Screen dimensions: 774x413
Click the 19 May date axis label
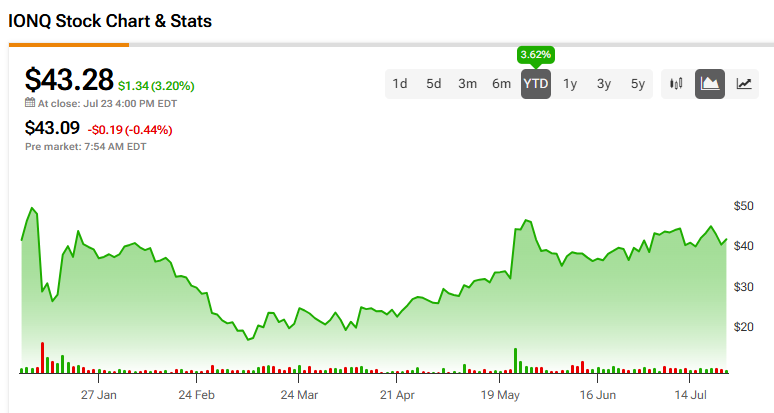pos(504,395)
